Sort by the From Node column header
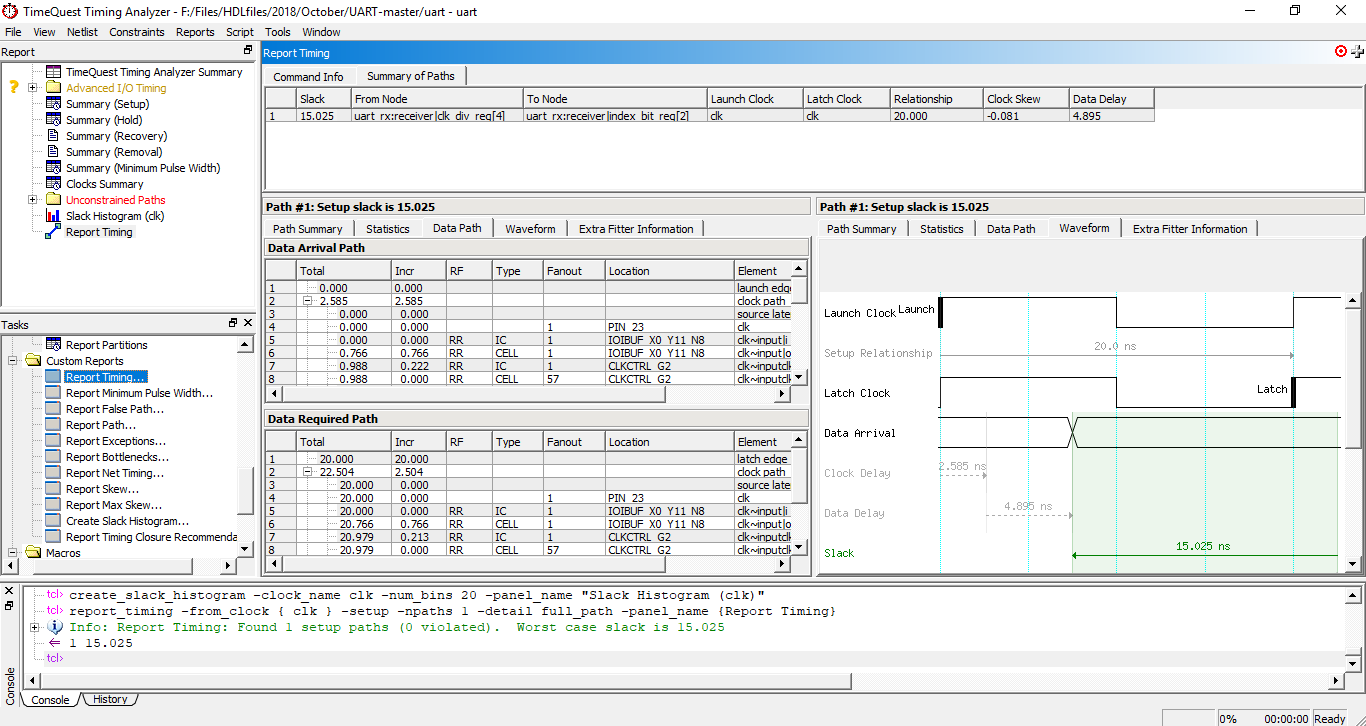The image size is (1366, 726). pyautogui.click(x=437, y=99)
